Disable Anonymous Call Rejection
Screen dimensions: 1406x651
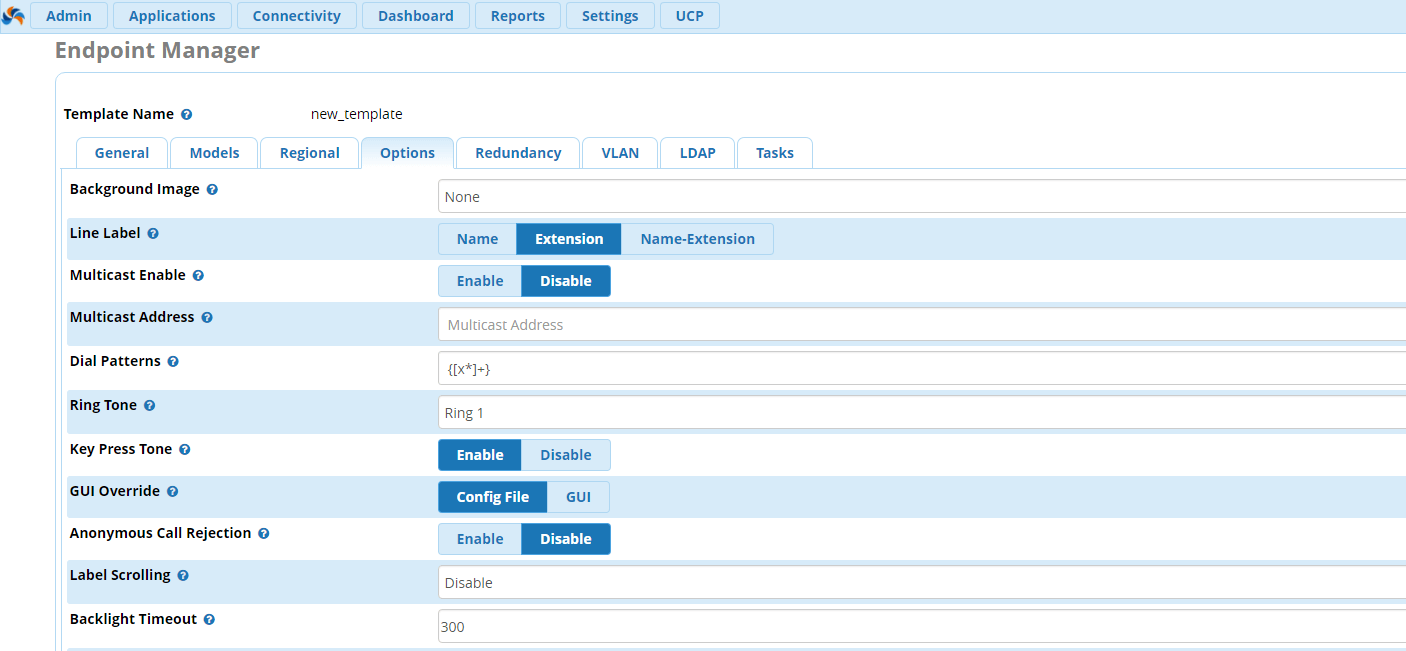point(566,539)
